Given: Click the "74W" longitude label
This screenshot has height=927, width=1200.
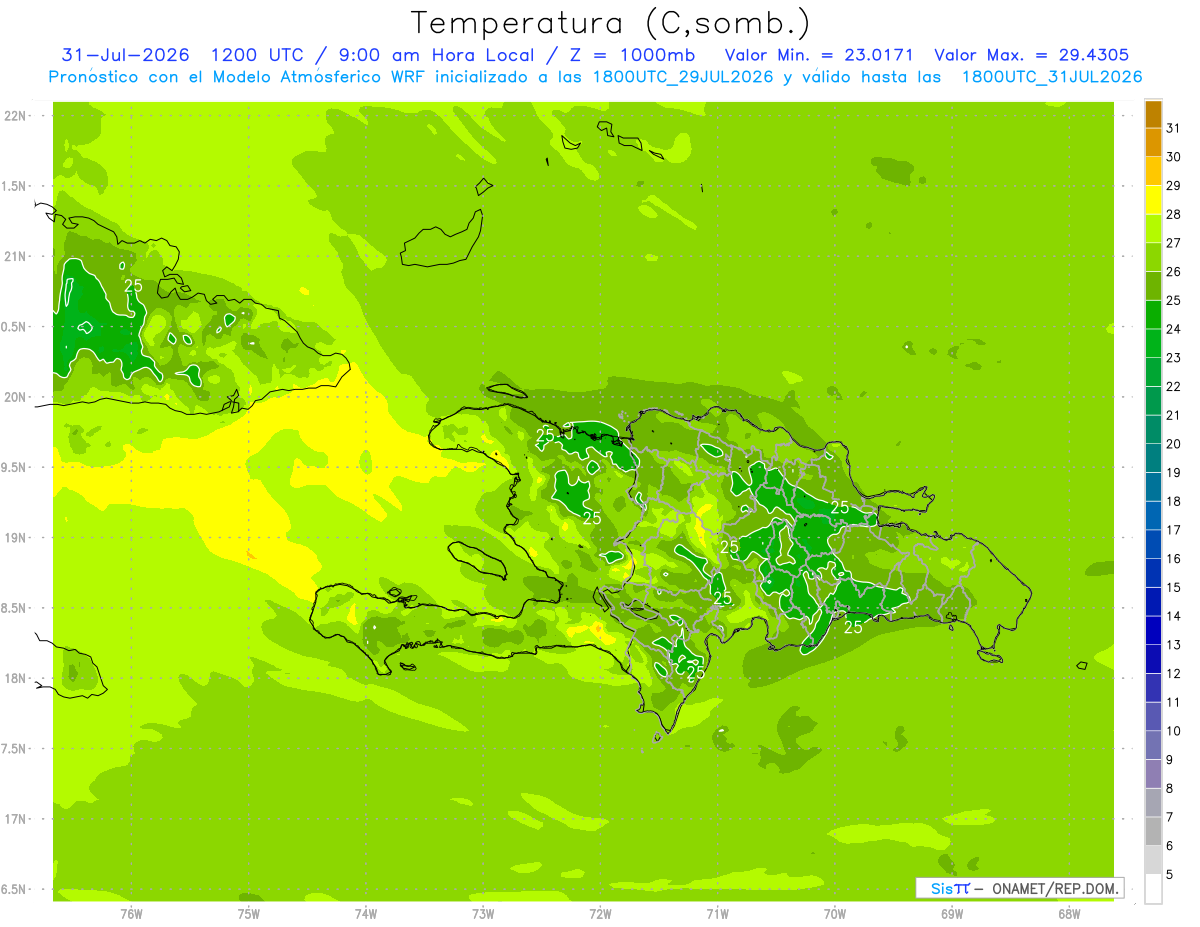Looking at the screenshot, I should click(366, 914).
